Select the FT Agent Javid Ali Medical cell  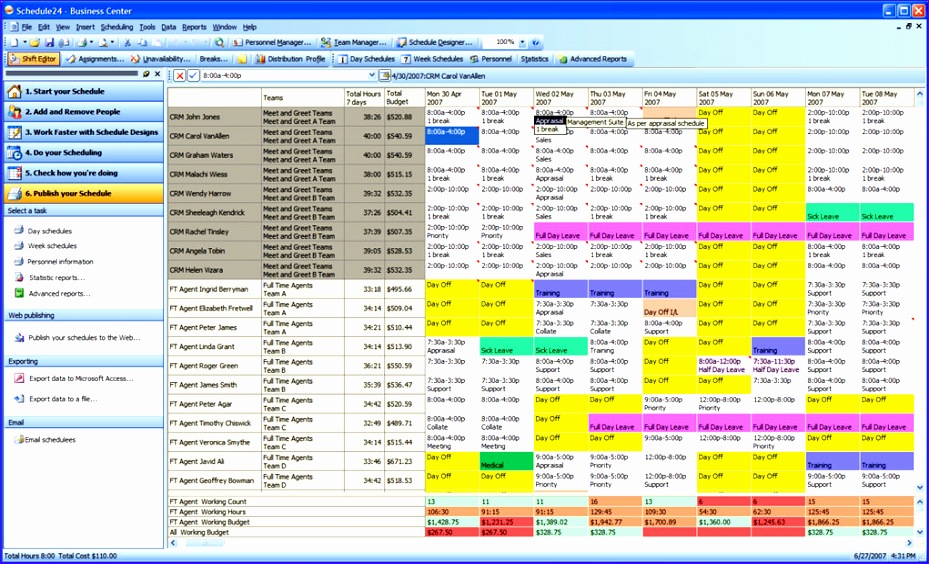coord(507,462)
